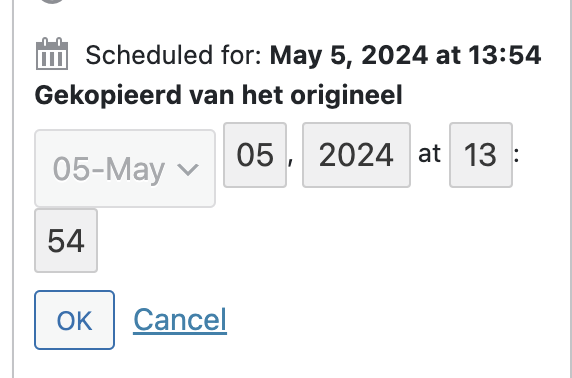Image resolution: width=572 pixels, height=378 pixels.
Task: Click the colon separator after the hour field
Action: [x=516, y=156]
